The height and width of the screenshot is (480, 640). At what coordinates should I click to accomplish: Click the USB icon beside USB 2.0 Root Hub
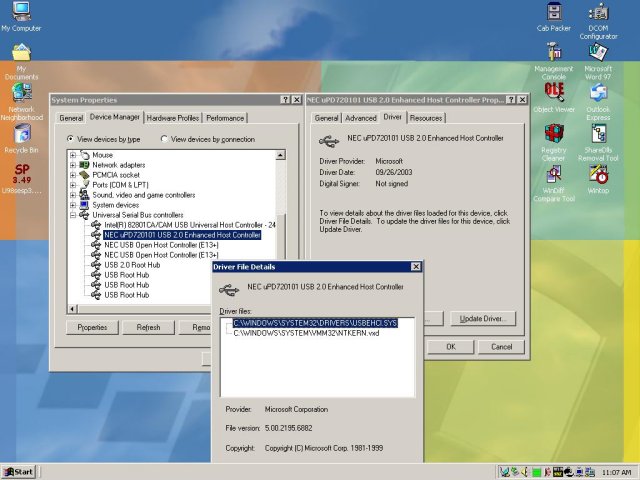tap(96, 265)
